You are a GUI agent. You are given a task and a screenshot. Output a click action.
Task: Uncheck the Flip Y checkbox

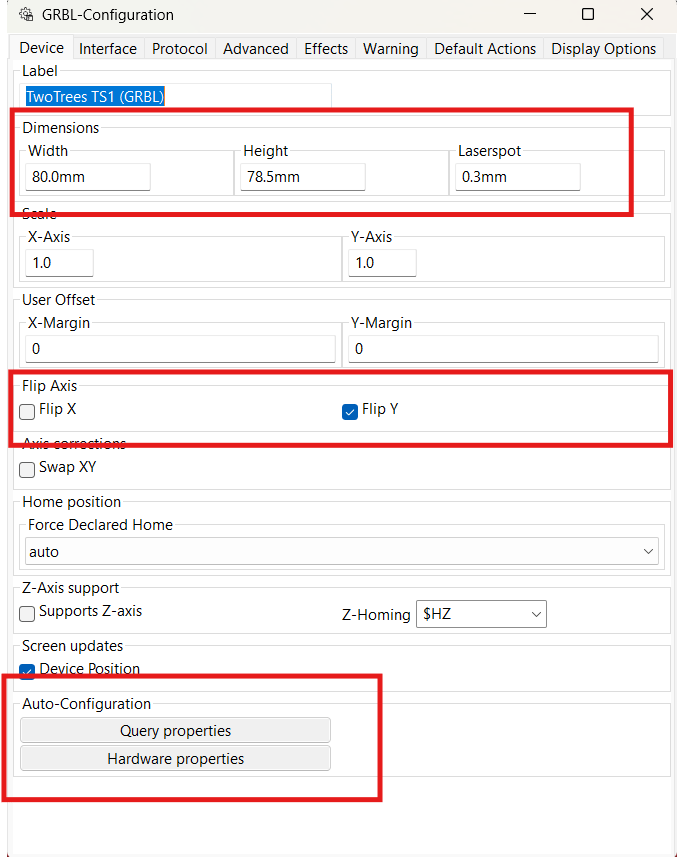pos(350,411)
